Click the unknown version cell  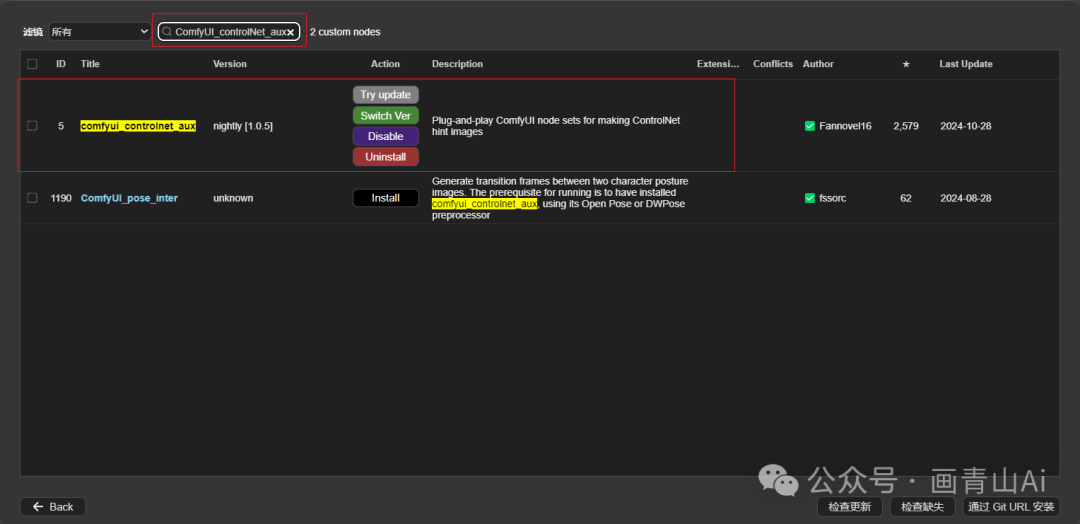point(233,198)
